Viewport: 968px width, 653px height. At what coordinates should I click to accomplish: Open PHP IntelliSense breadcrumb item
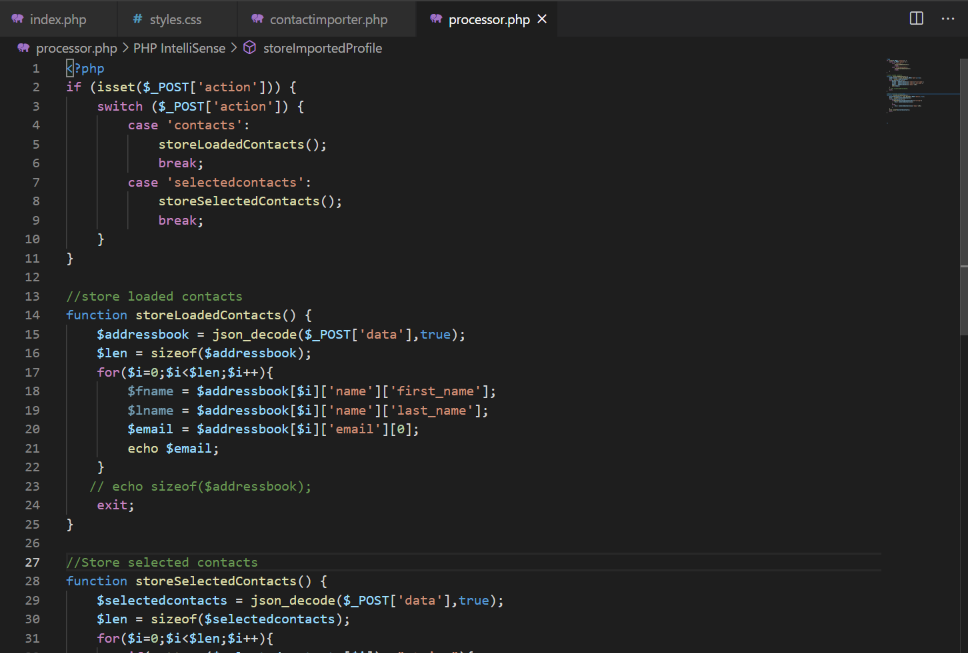click(179, 48)
